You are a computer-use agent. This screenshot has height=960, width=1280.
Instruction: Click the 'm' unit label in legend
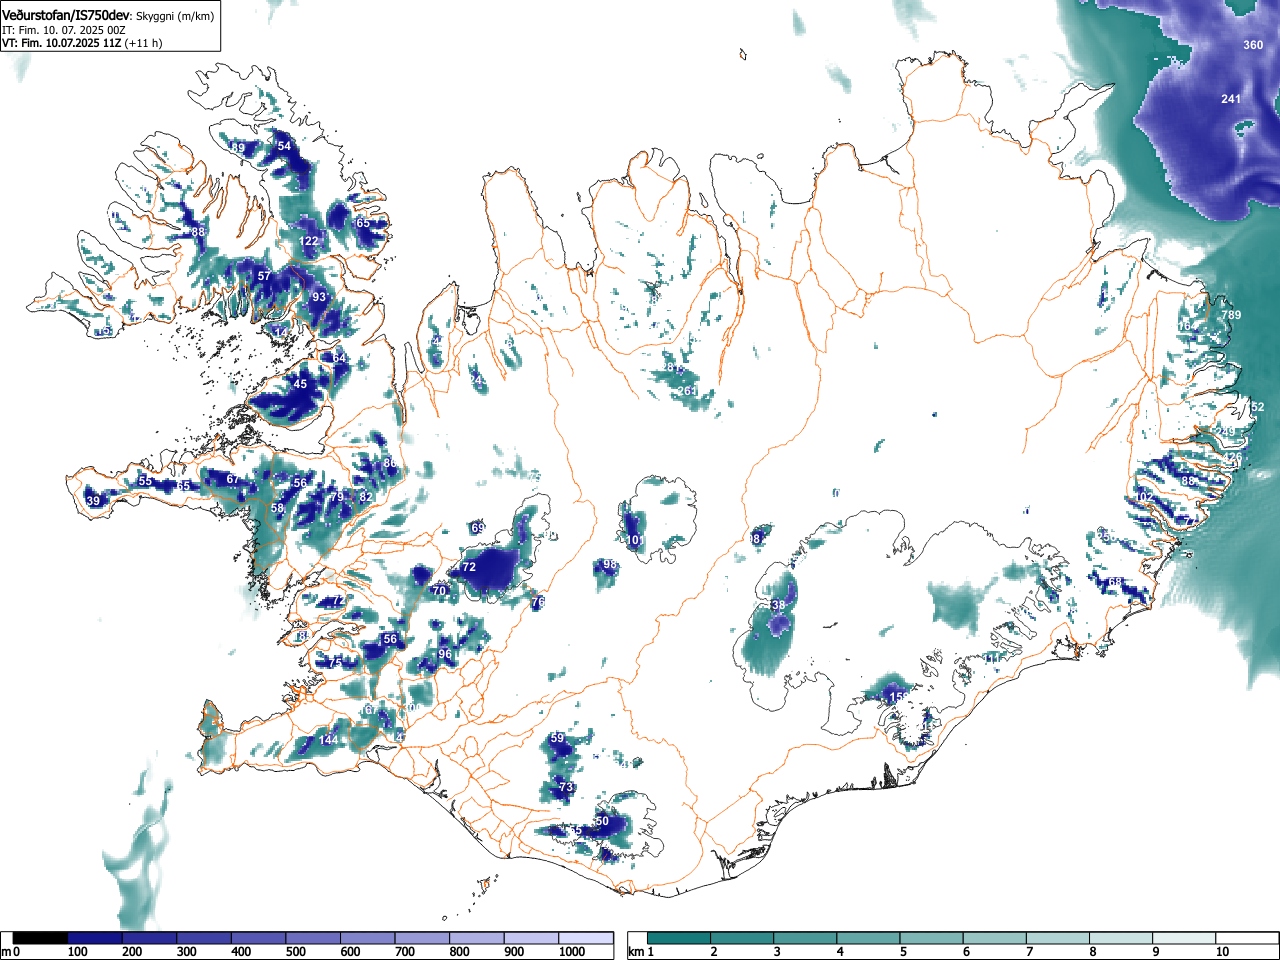pos(6,952)
